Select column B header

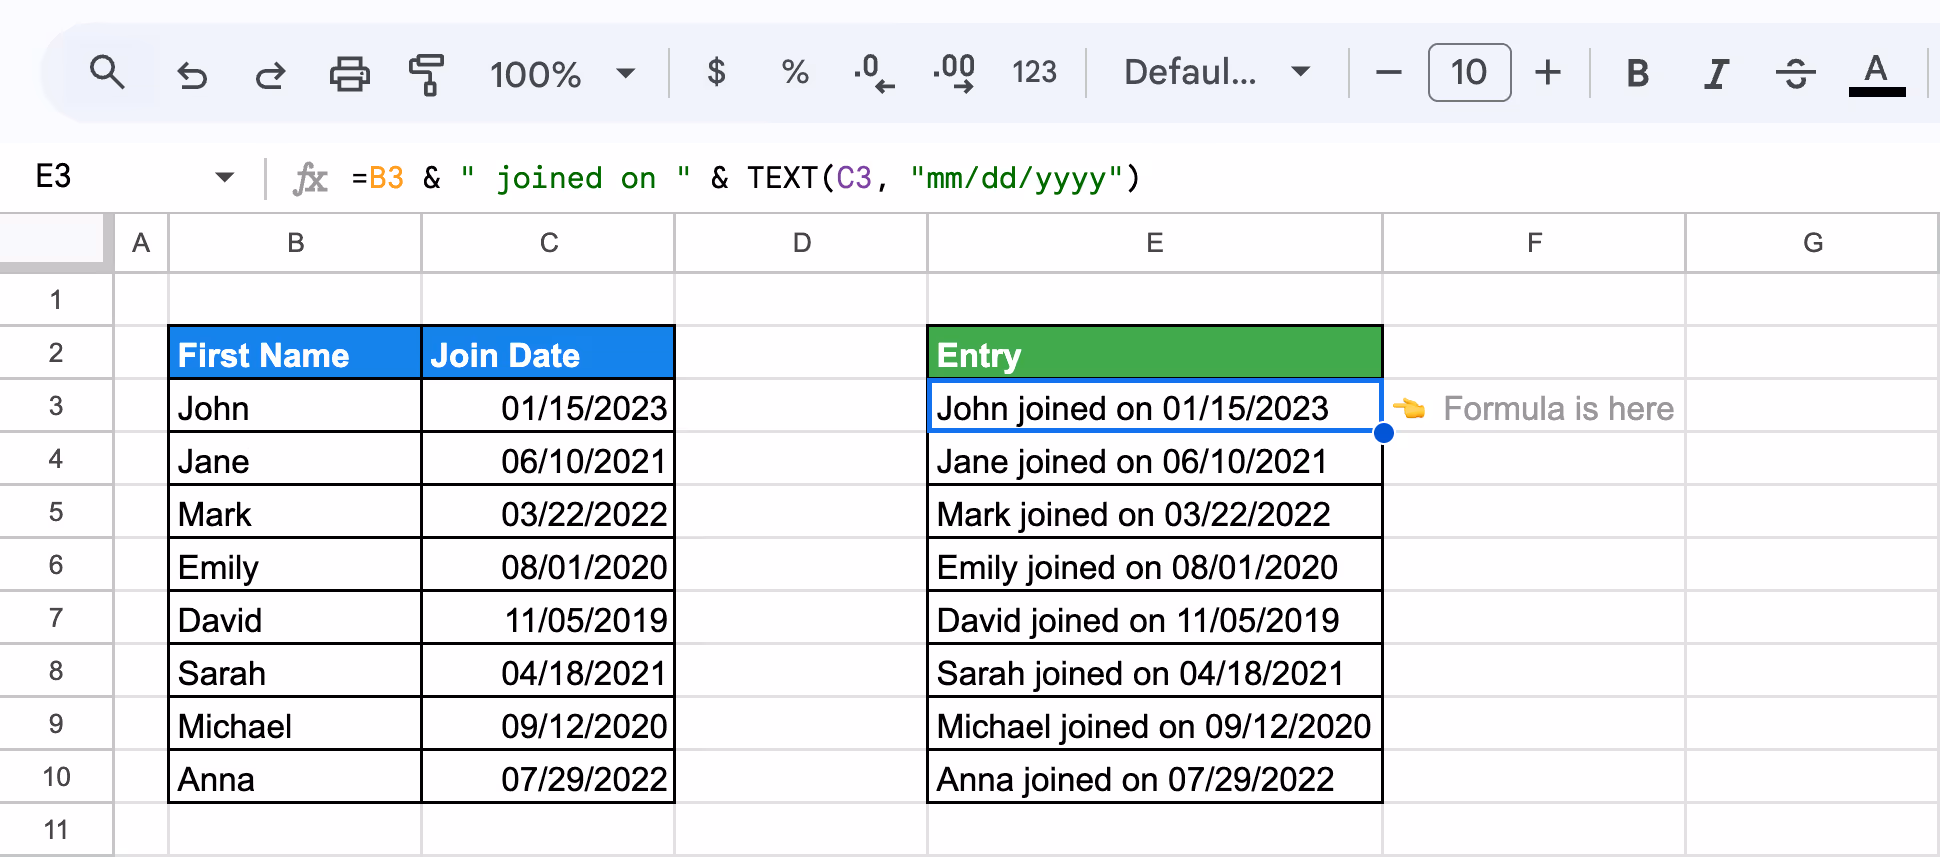[x=295, y=243]
